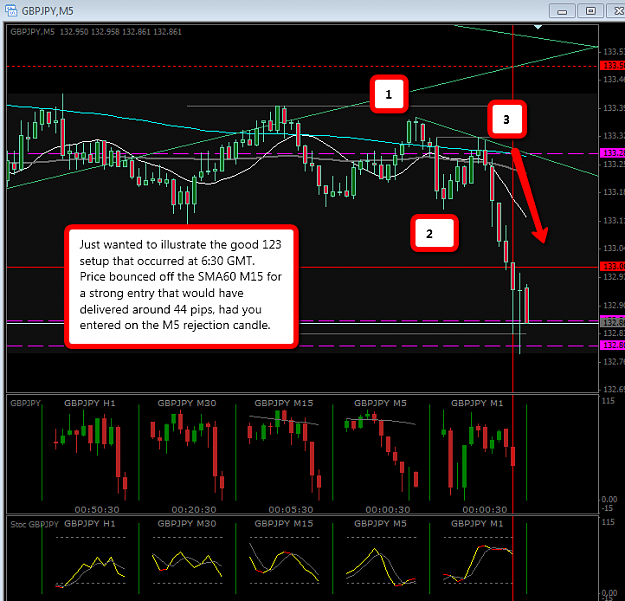Click the 'GBPJPY M1' label in candle panel

click(x=477, y=403)
